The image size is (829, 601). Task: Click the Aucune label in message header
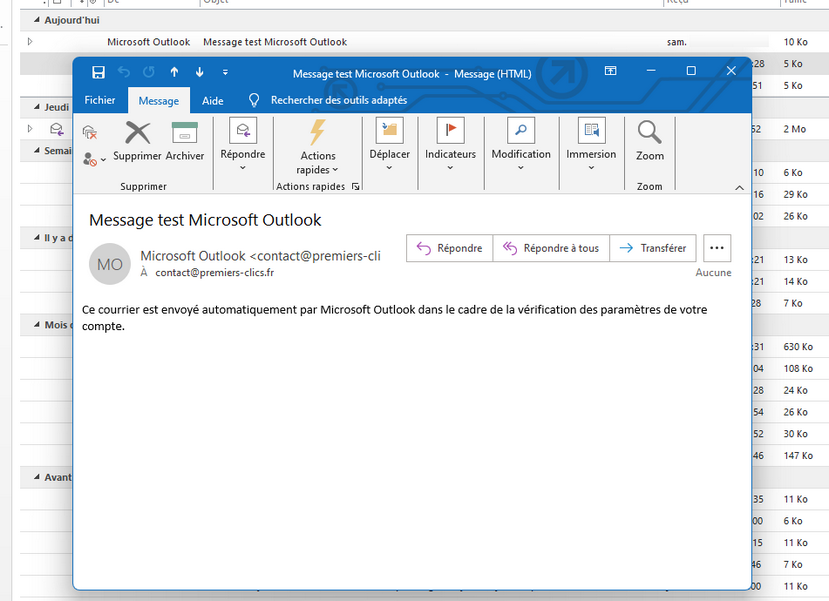coord(713,273)
